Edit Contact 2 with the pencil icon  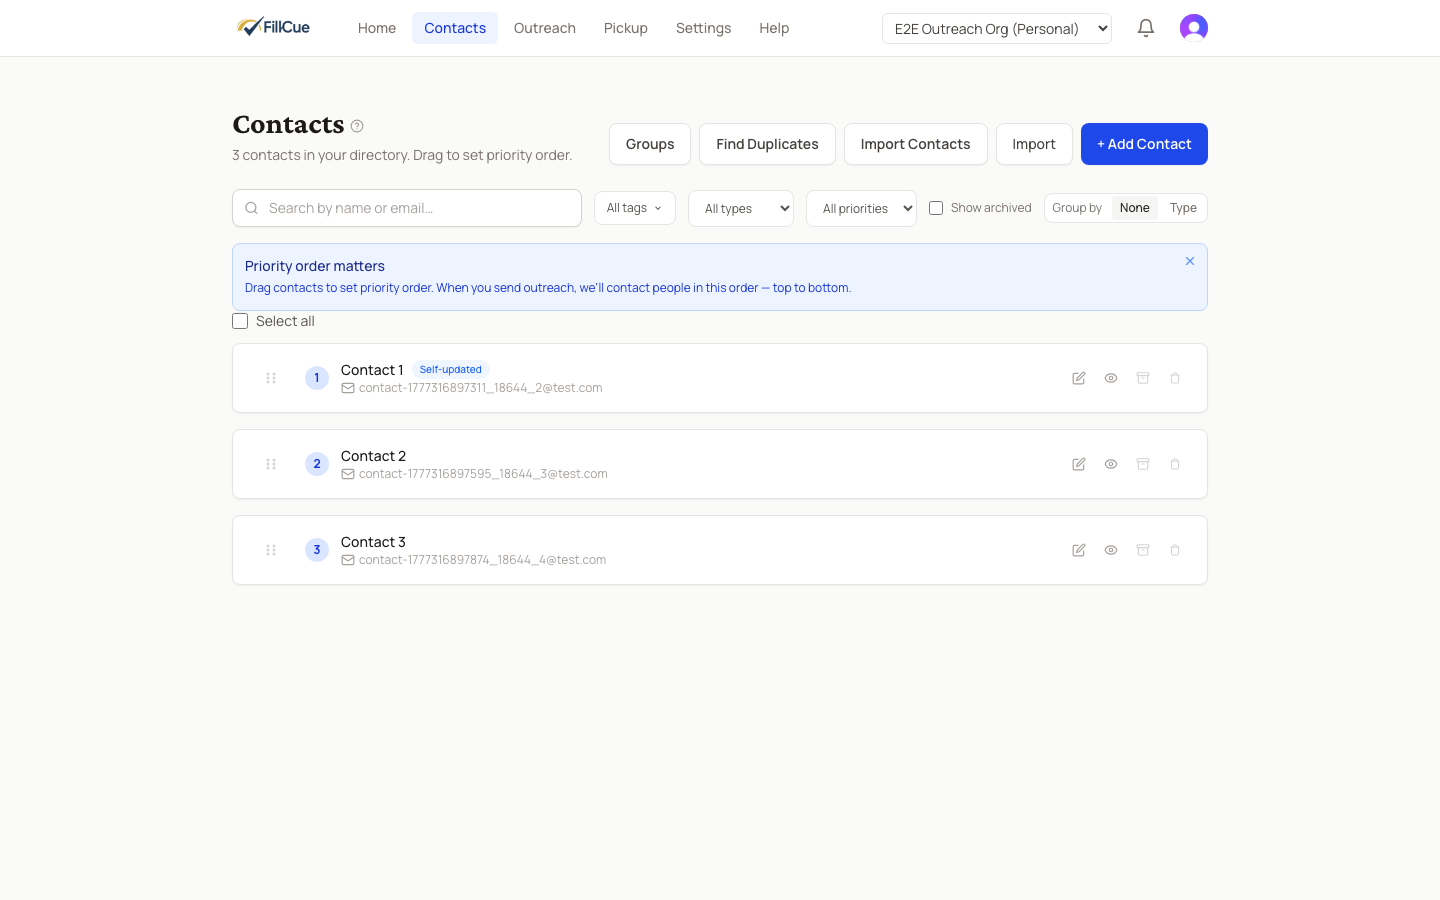[x=1079, y=464]
